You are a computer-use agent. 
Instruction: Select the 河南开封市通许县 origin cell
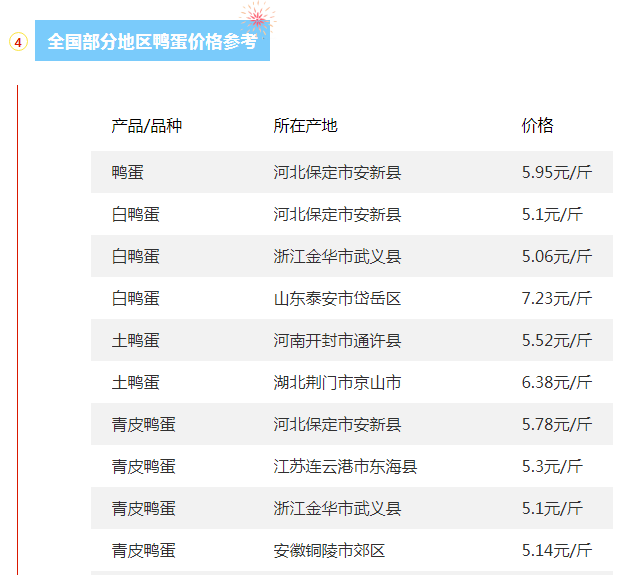[x=337, y=341]
